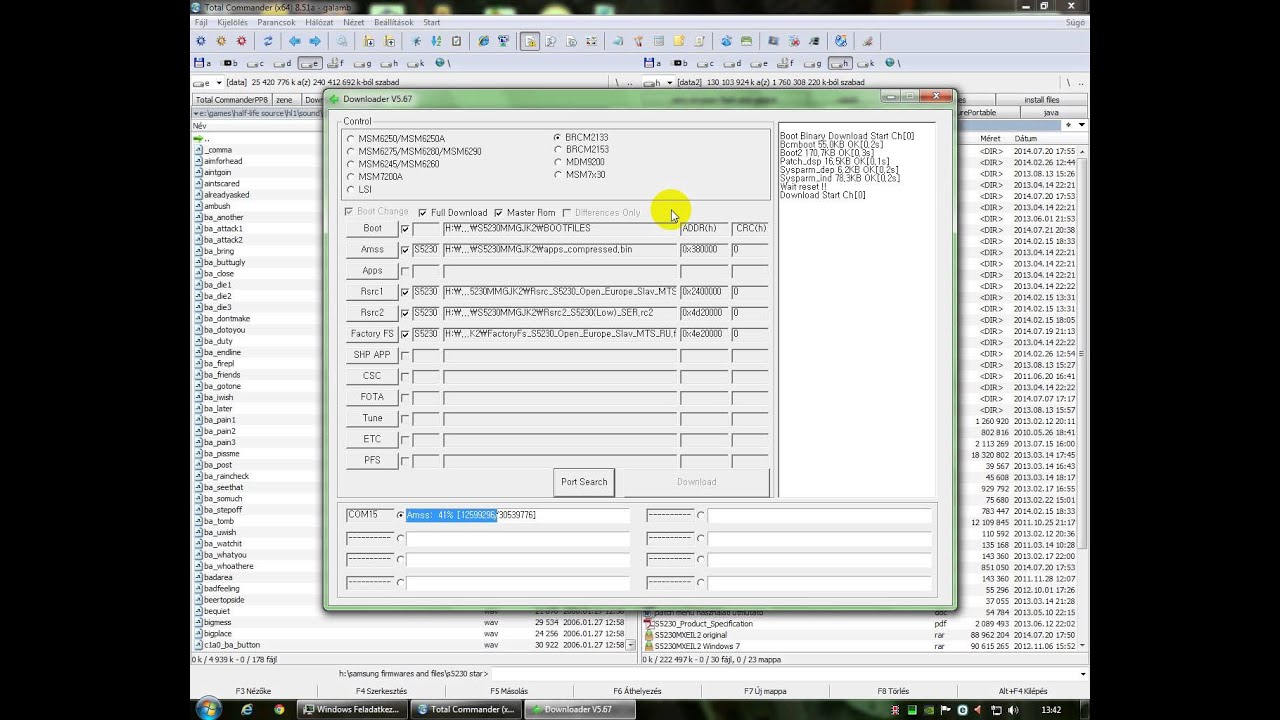The height and width of the screenshot is (720, 1280).
Task: Click the Boot file browse button
Action: click(x=372, y=228)
